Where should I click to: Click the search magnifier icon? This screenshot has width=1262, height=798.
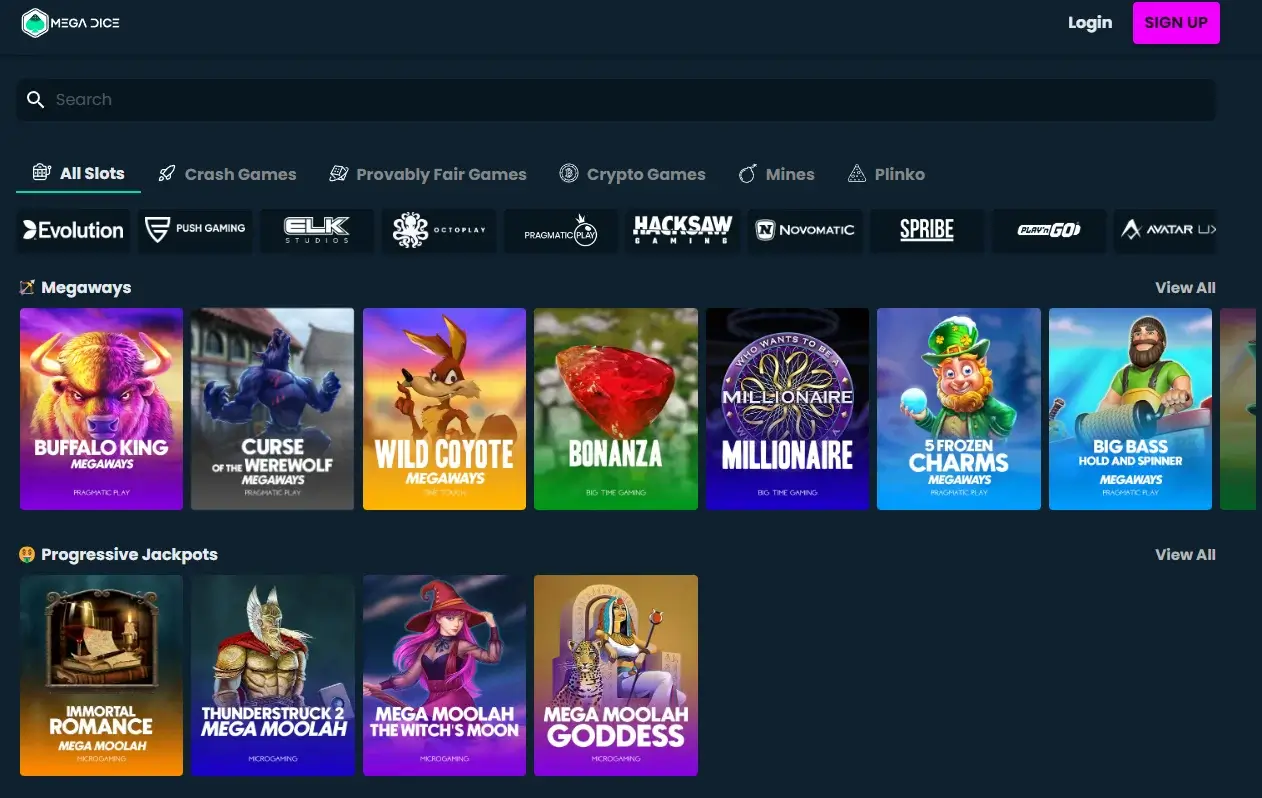(x=36, y=100)
